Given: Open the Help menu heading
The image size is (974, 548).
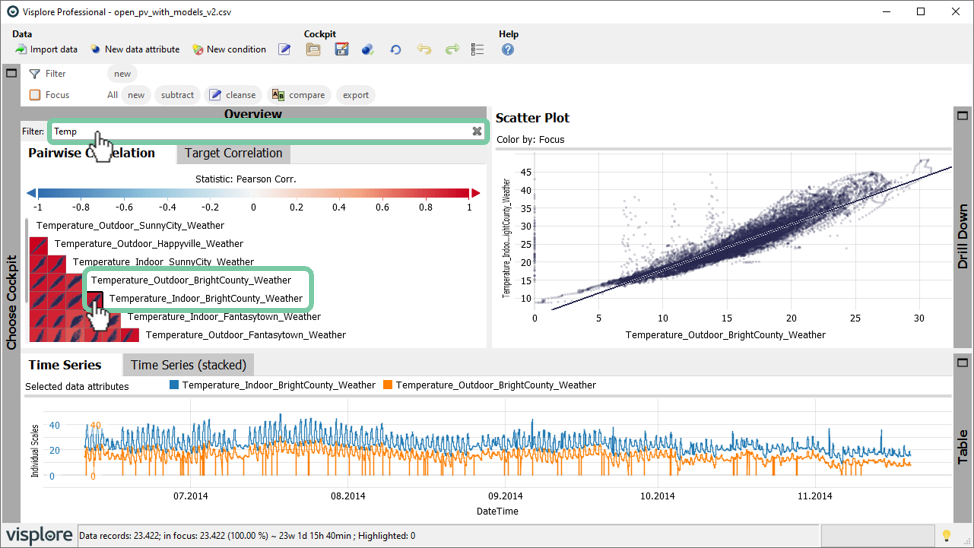Looking at the screenshot, I should (x=508, y=34).
